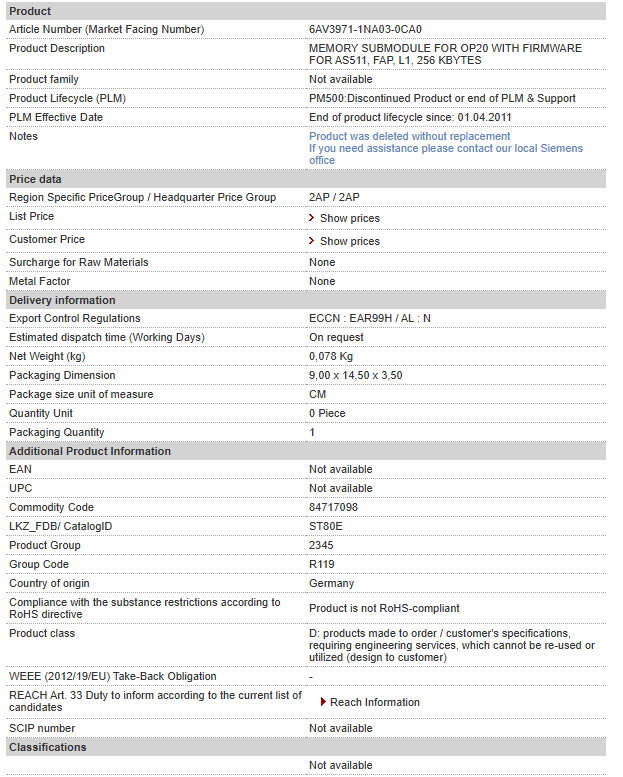Open the Reach Information link

coord(374,702)
